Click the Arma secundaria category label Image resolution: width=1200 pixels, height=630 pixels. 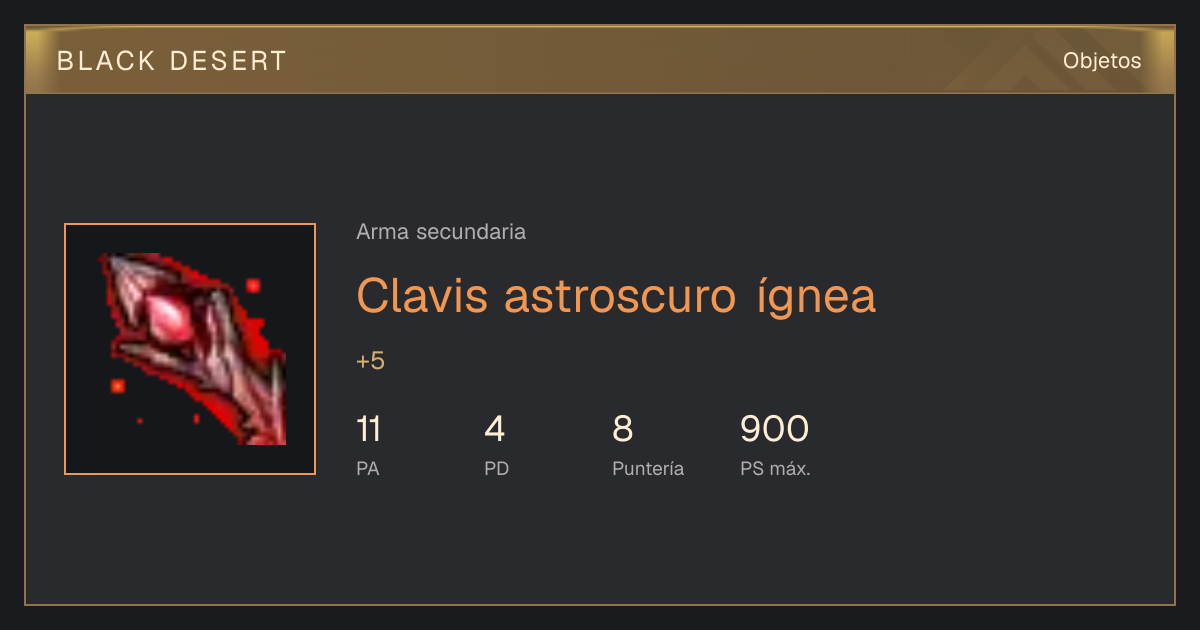[441, 232]
